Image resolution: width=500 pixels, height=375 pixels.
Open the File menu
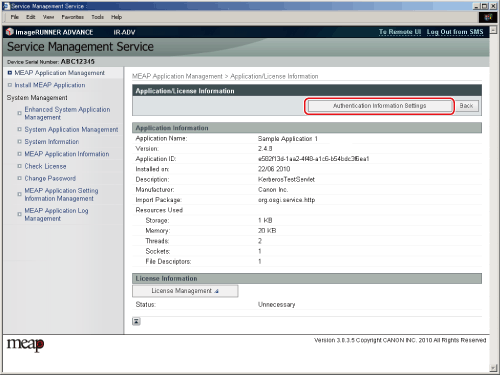point(15,17)
